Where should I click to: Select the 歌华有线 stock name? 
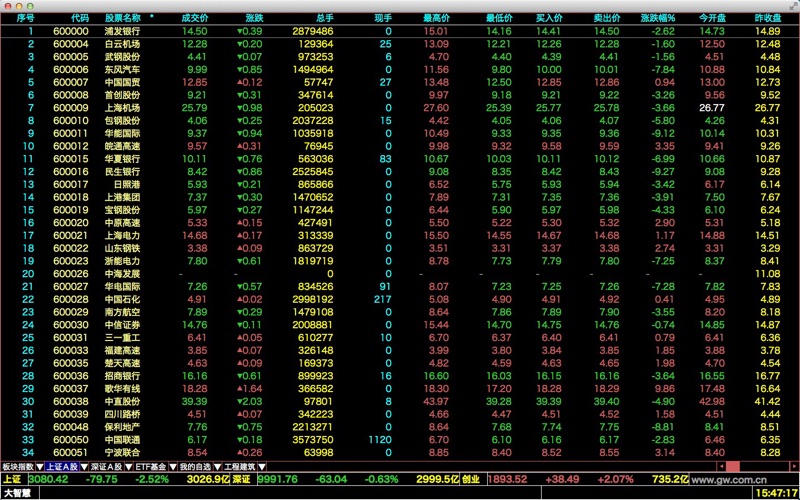click(x=122, y=388)
